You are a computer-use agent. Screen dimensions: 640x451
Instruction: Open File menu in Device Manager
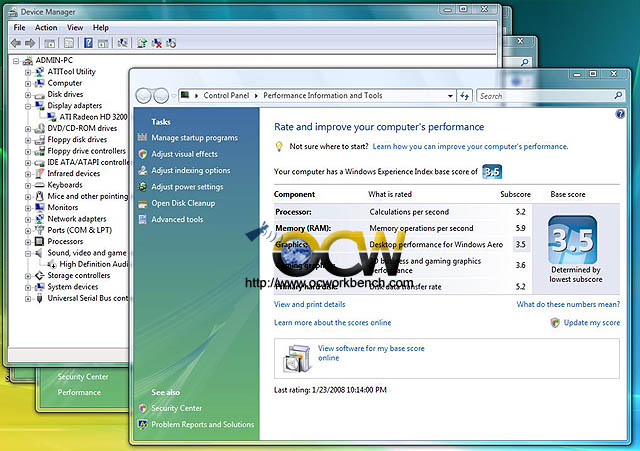tap(19, 27)
